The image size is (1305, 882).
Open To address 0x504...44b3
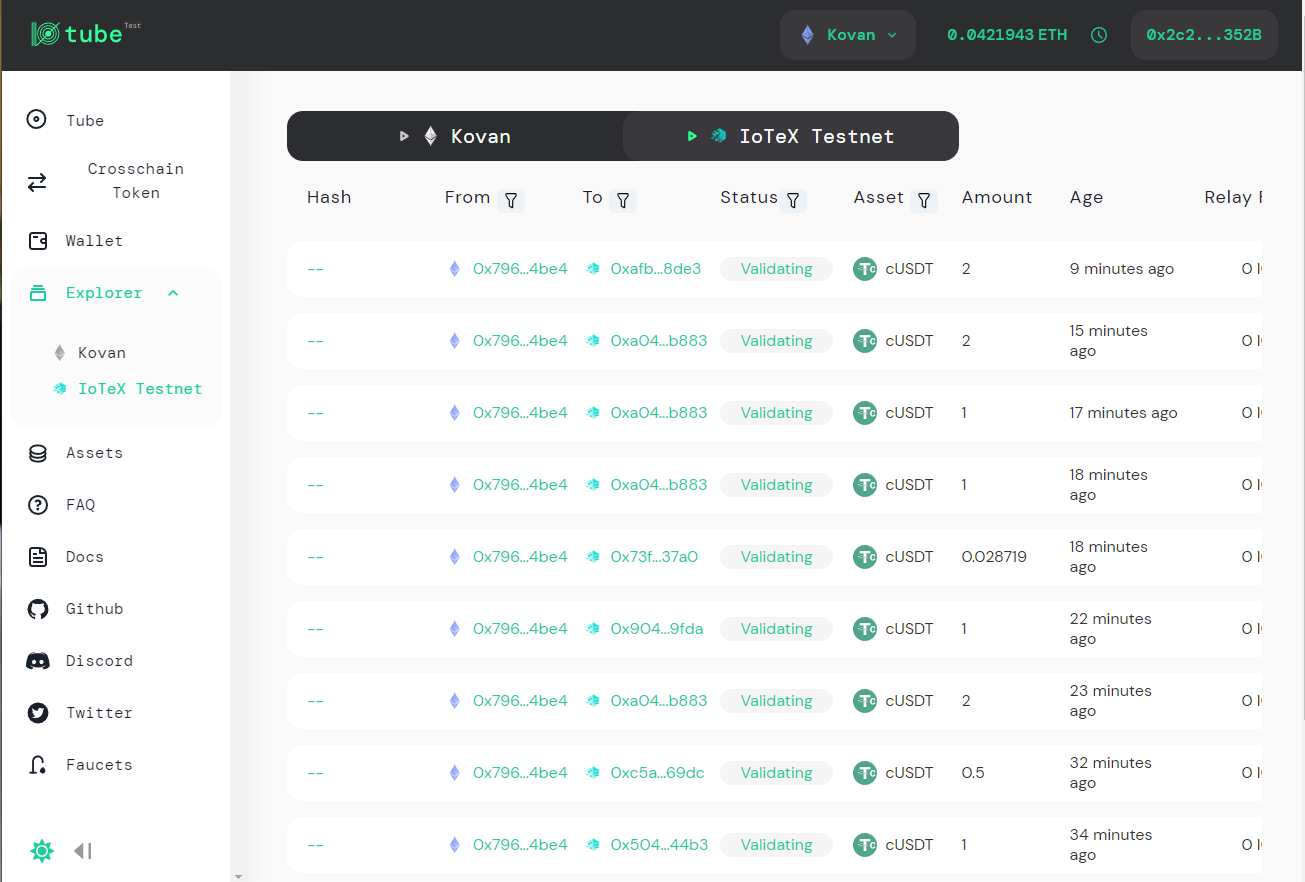pyautogui.click(x=659, y=845)
